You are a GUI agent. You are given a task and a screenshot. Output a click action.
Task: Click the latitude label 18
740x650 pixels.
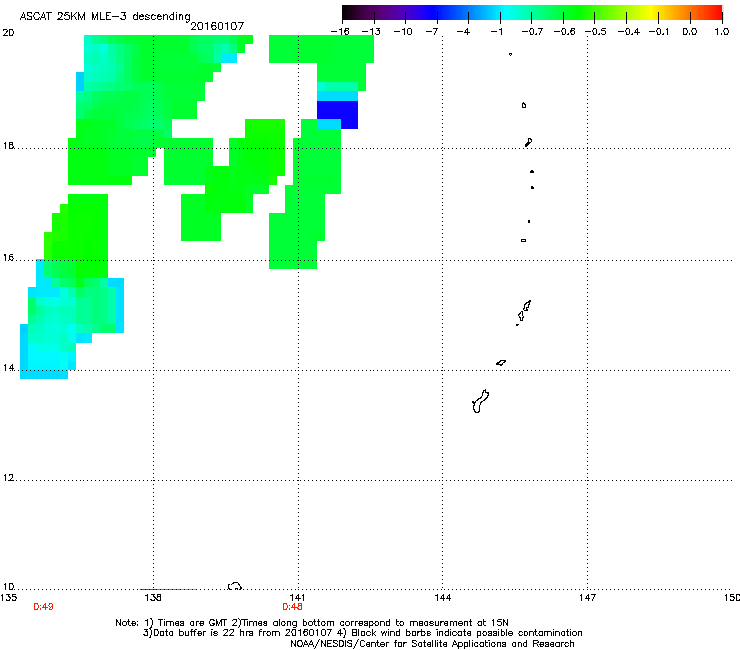click(x=8, y=146)
